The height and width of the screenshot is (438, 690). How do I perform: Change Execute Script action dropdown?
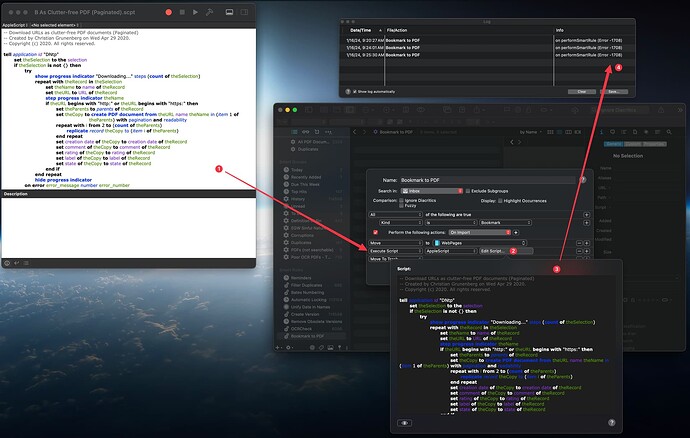(x=395, y=251)
